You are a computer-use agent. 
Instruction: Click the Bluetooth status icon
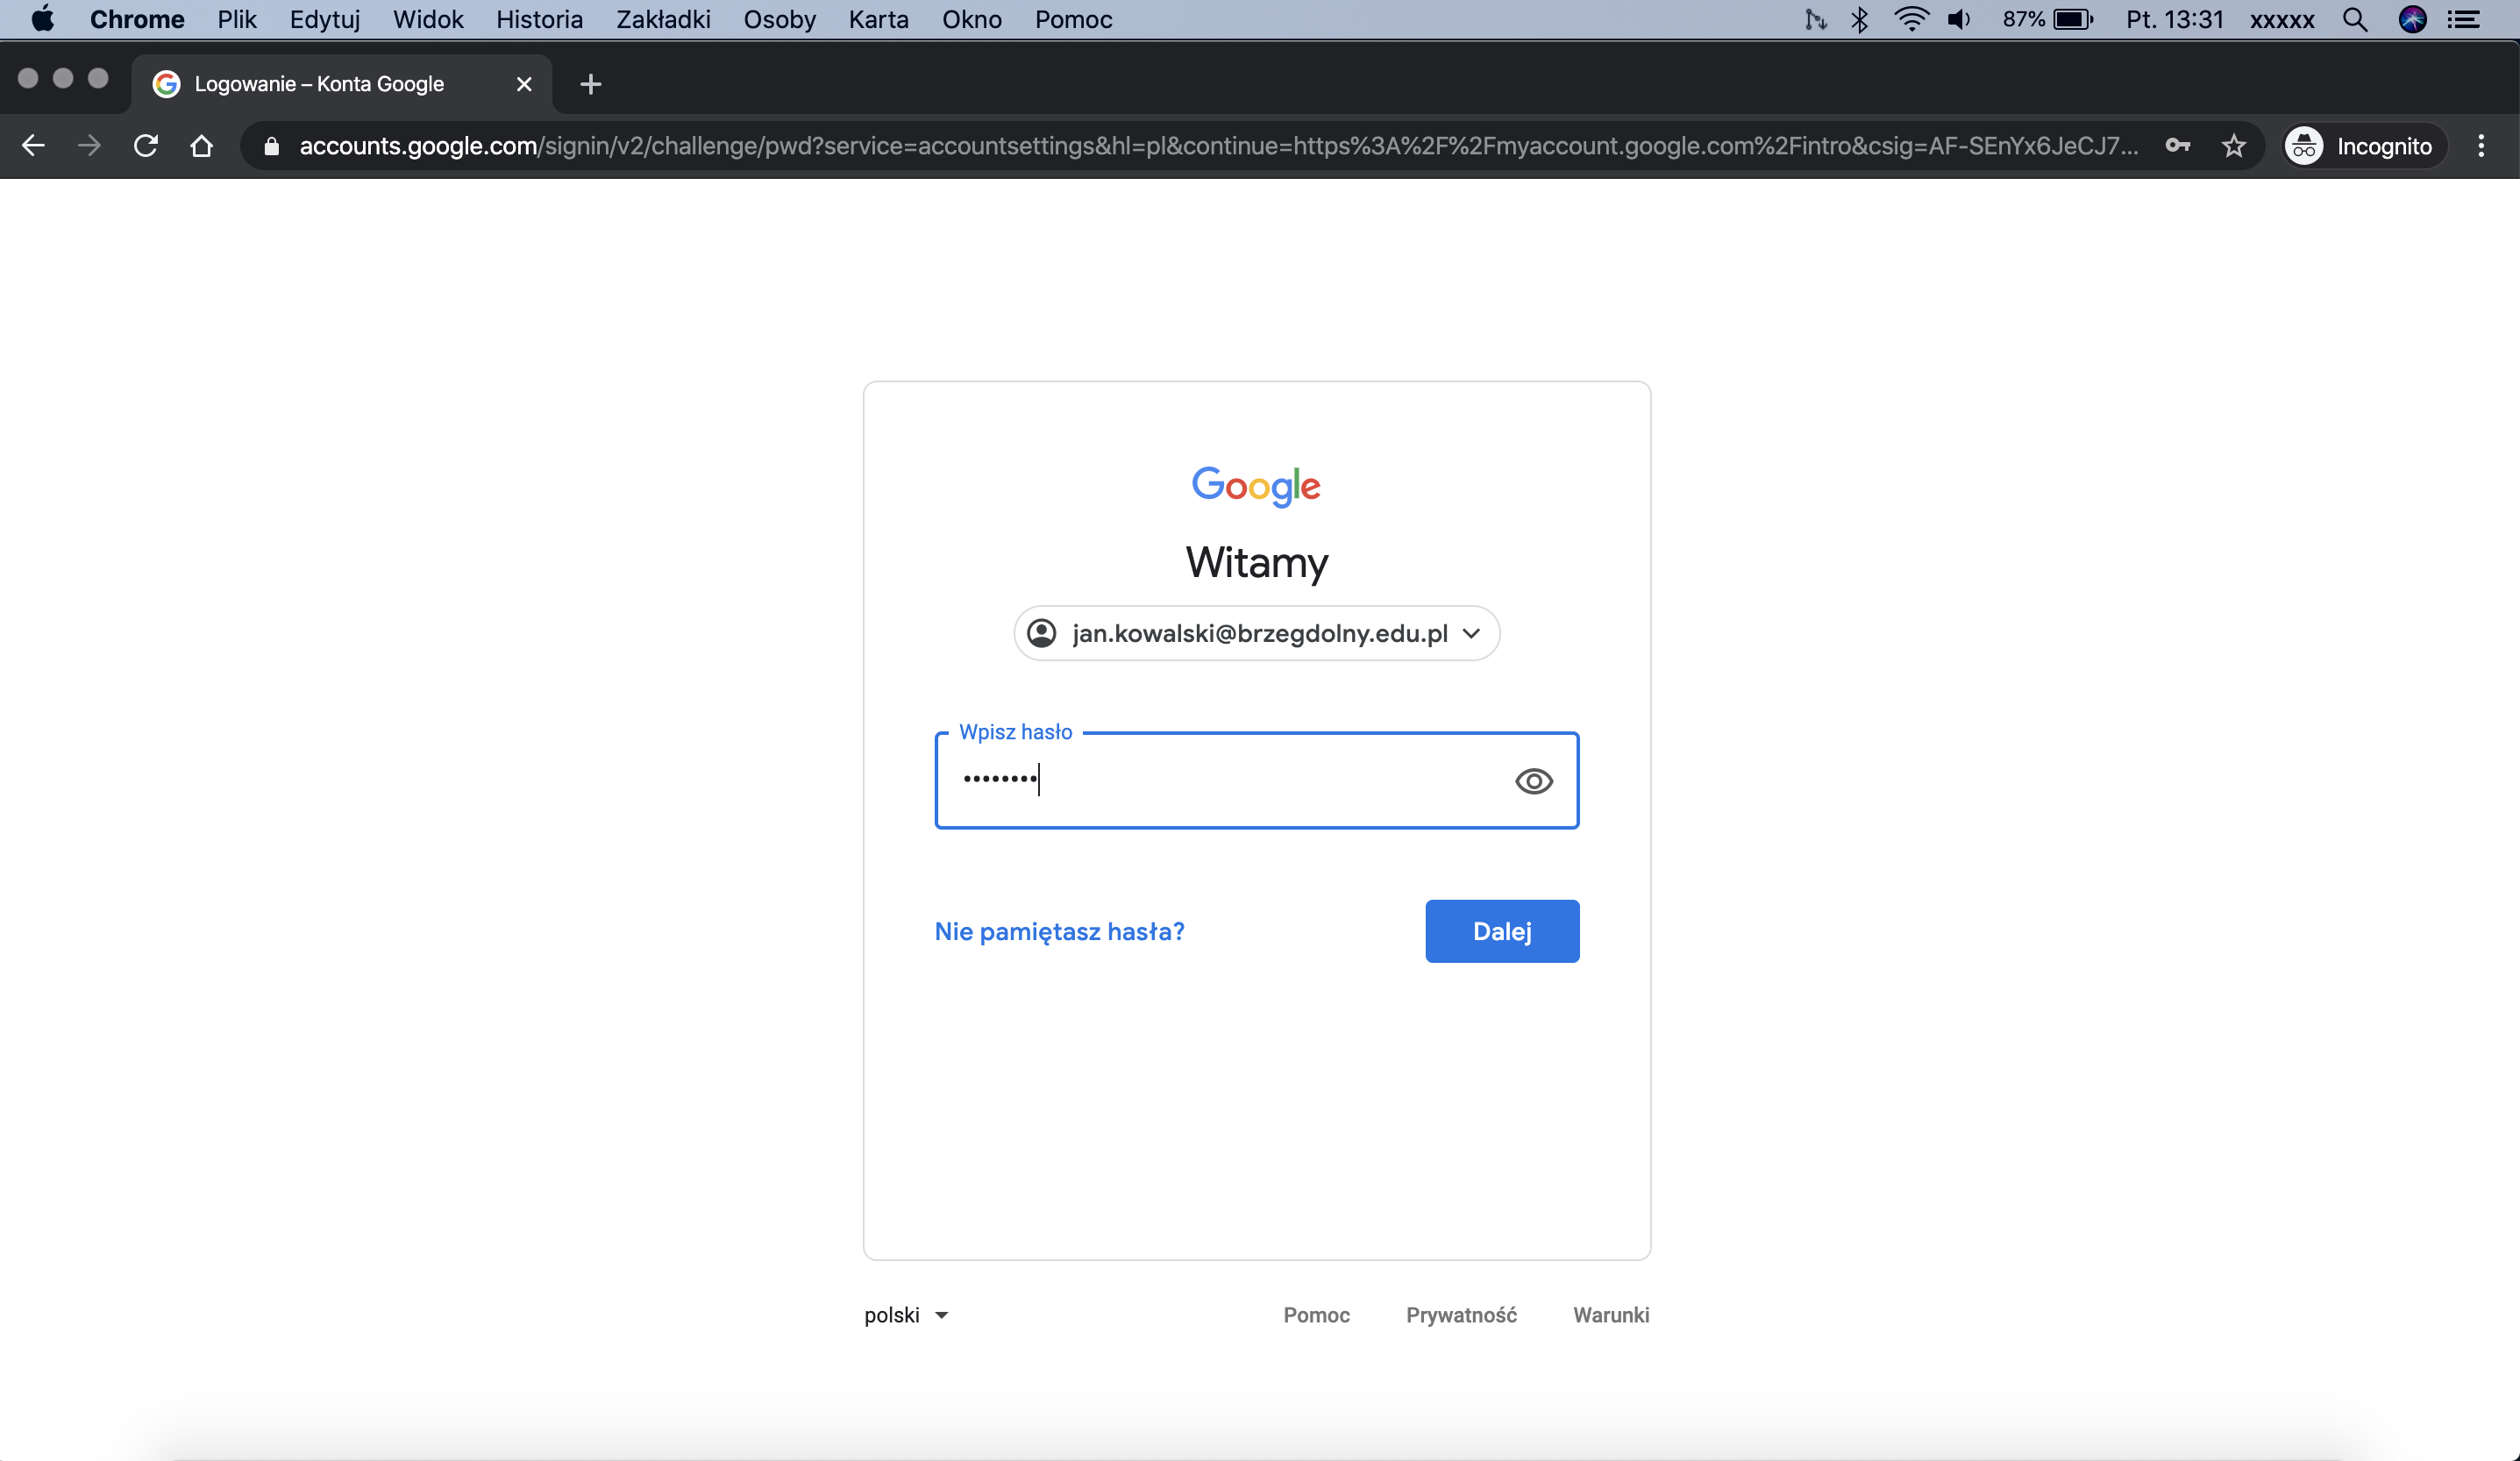pyautogui.click(x=1859, y=19)
